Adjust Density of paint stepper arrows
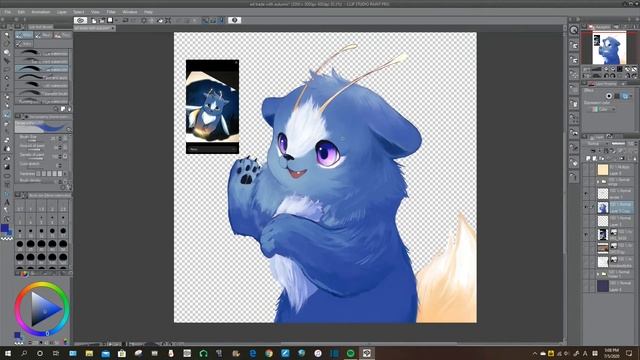Image resolution: width=640 pixels, height=360 pixels. point(60,156)
